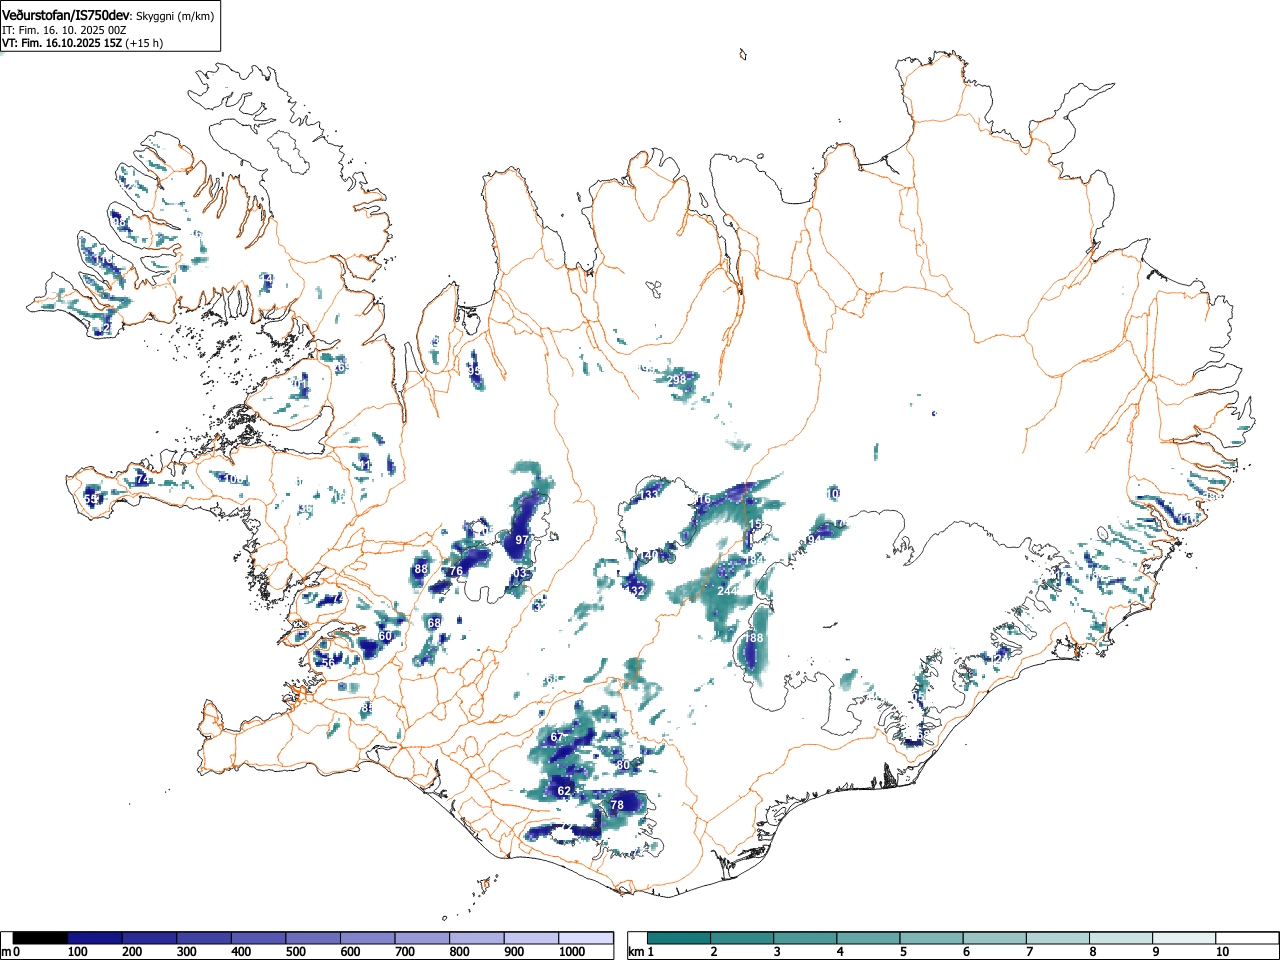Click the '78' visibility value on the map

617,805
